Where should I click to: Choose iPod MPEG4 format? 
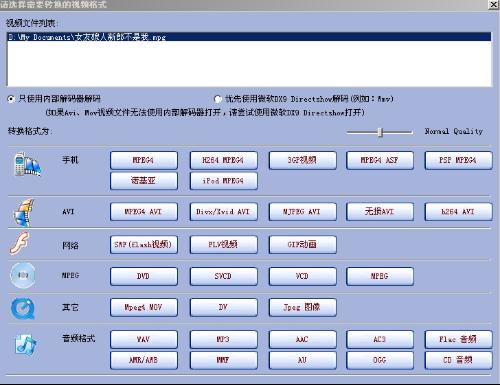pos(223,181)
